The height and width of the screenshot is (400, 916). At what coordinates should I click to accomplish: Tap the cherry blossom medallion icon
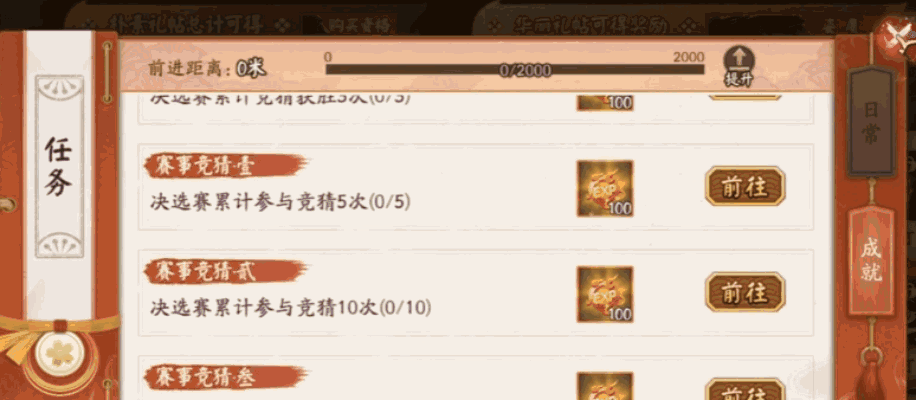pos(60,353)
